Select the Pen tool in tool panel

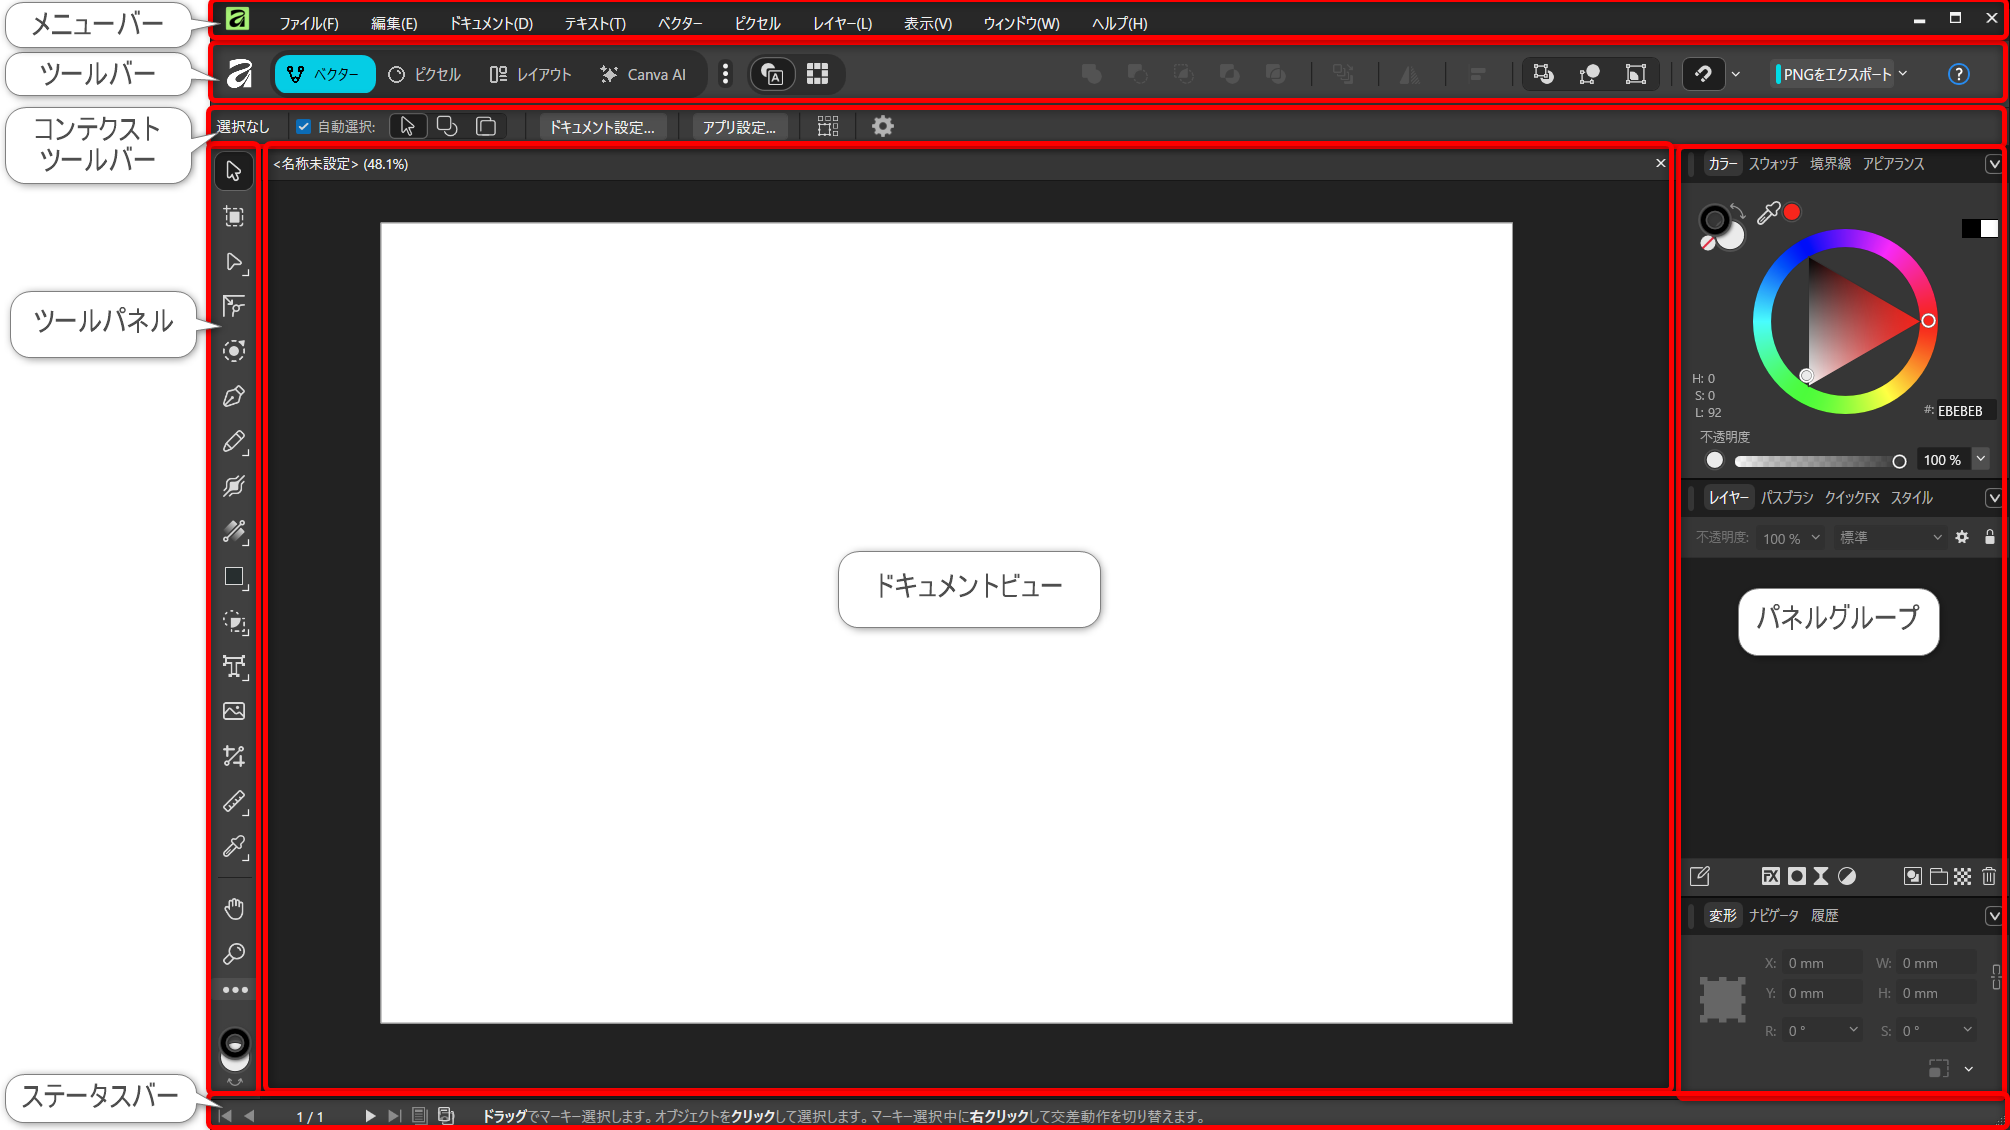[234, 397]
